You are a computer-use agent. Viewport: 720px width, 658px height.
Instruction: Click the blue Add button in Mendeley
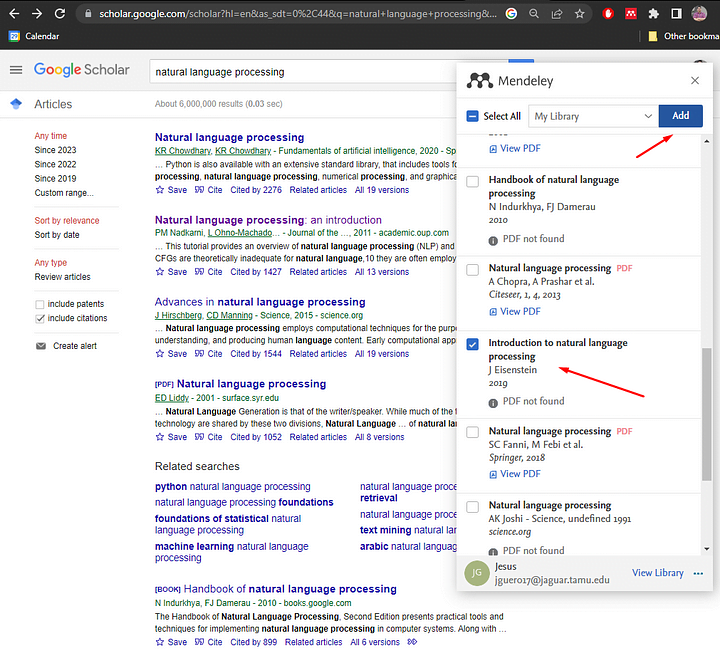680,116
